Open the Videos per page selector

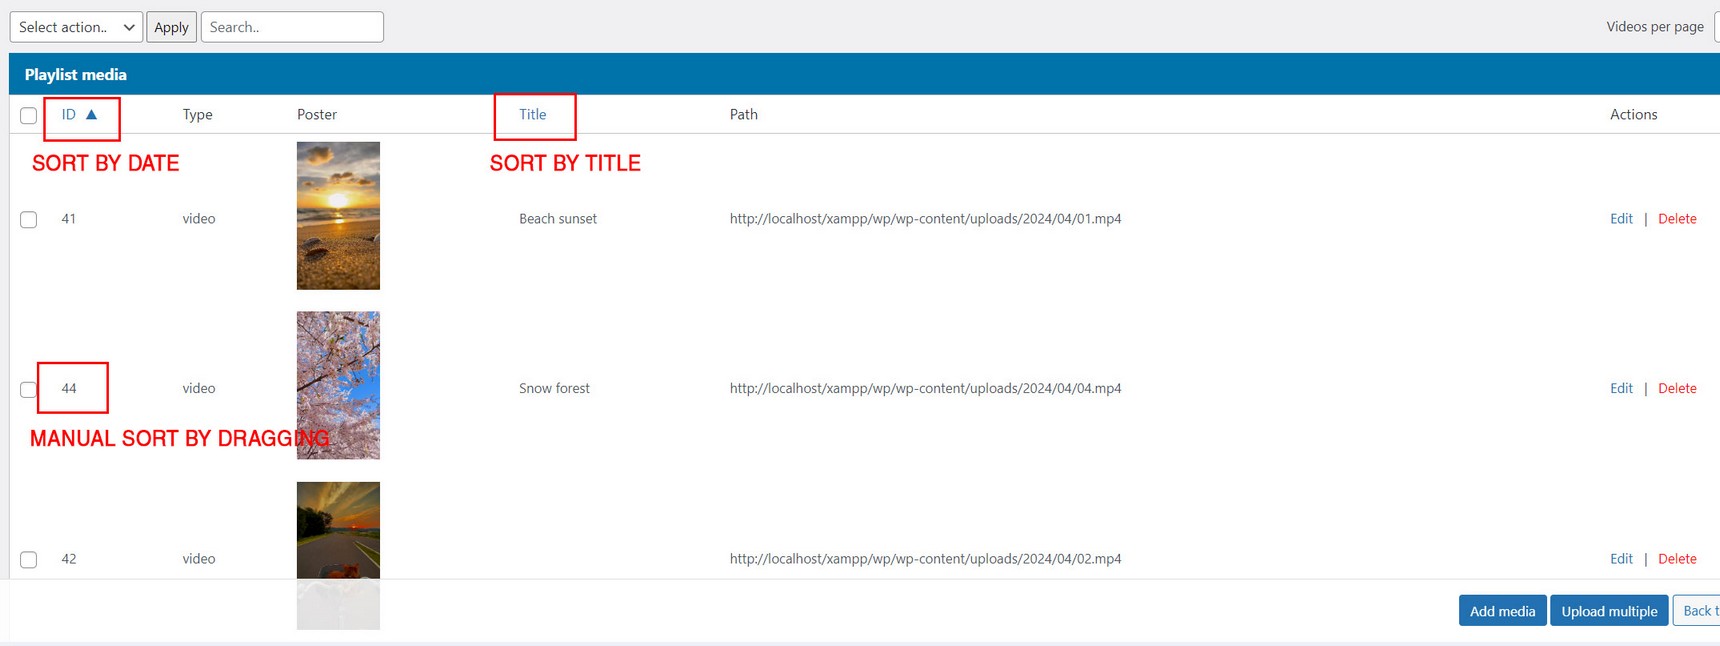(1716, 27)
